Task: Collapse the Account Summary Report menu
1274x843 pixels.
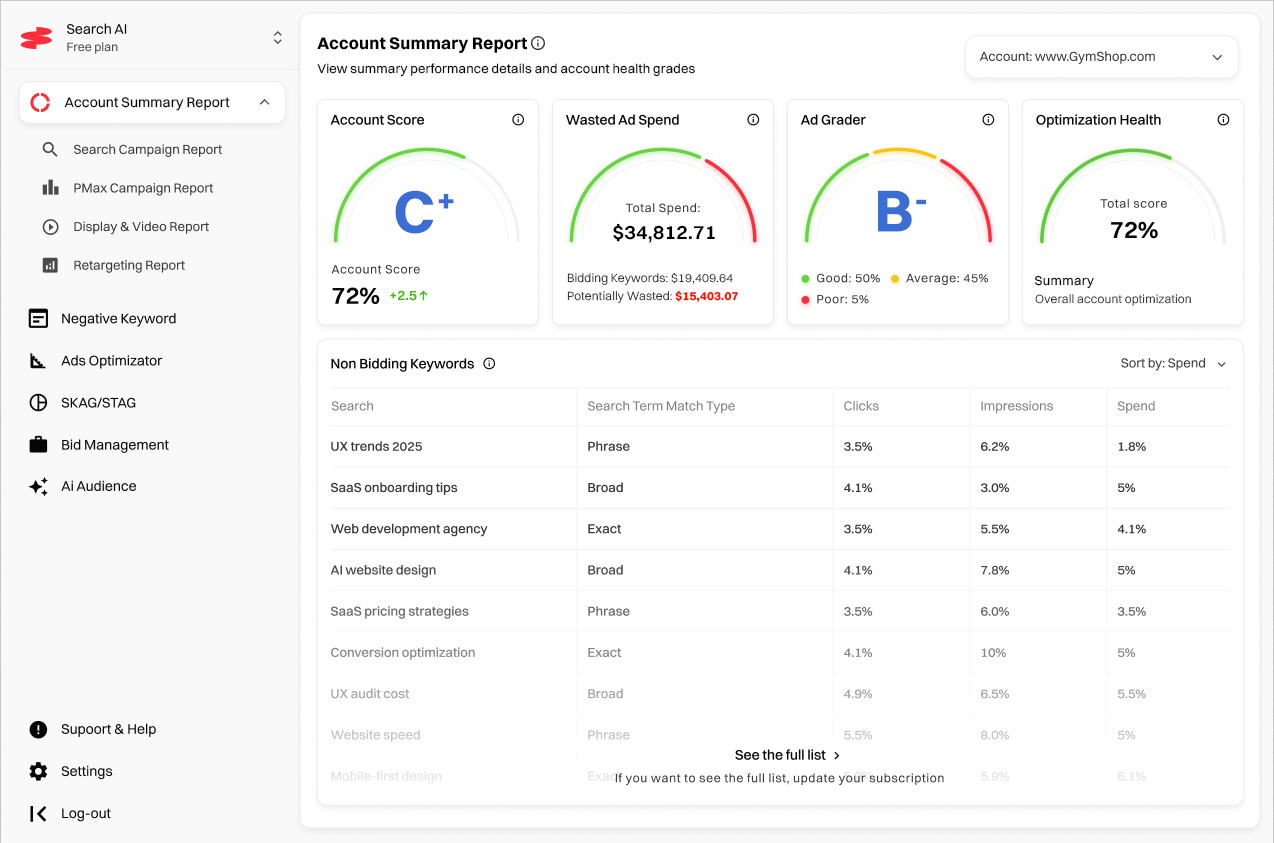Action: [x=264, y=102]
